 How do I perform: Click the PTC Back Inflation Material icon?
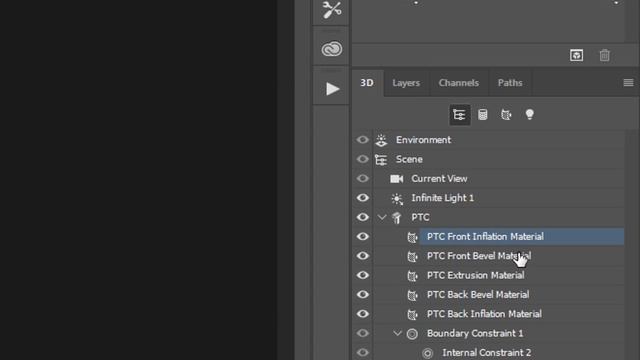pos(413,314)
